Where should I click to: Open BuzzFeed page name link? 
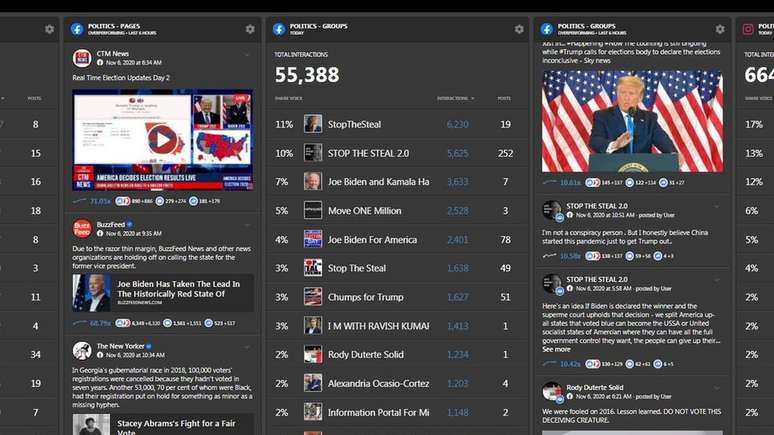tap(111, 224)
